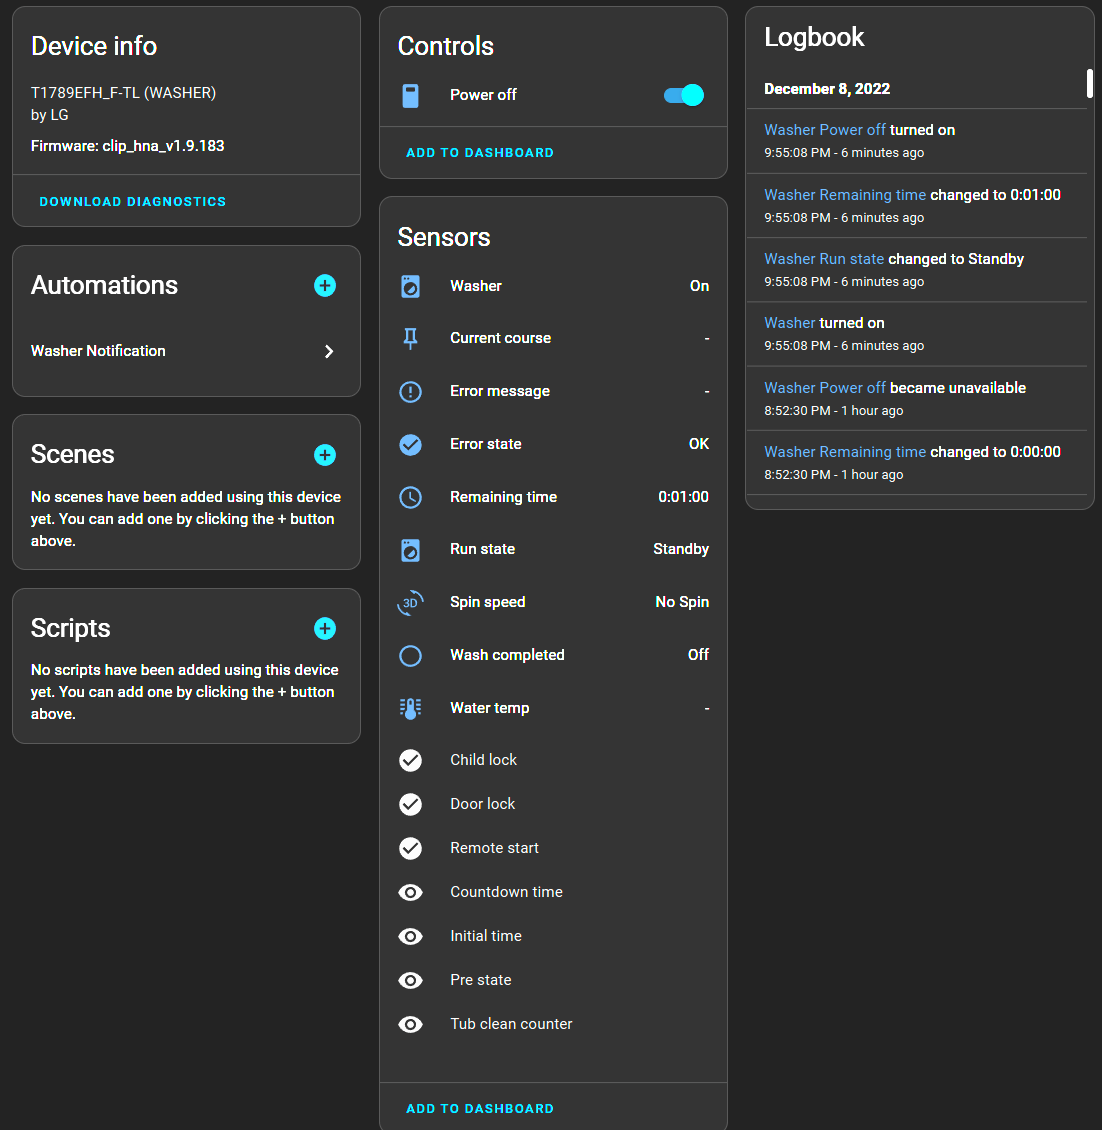Click the Washer machine icon in Sensors

point(410,286)
